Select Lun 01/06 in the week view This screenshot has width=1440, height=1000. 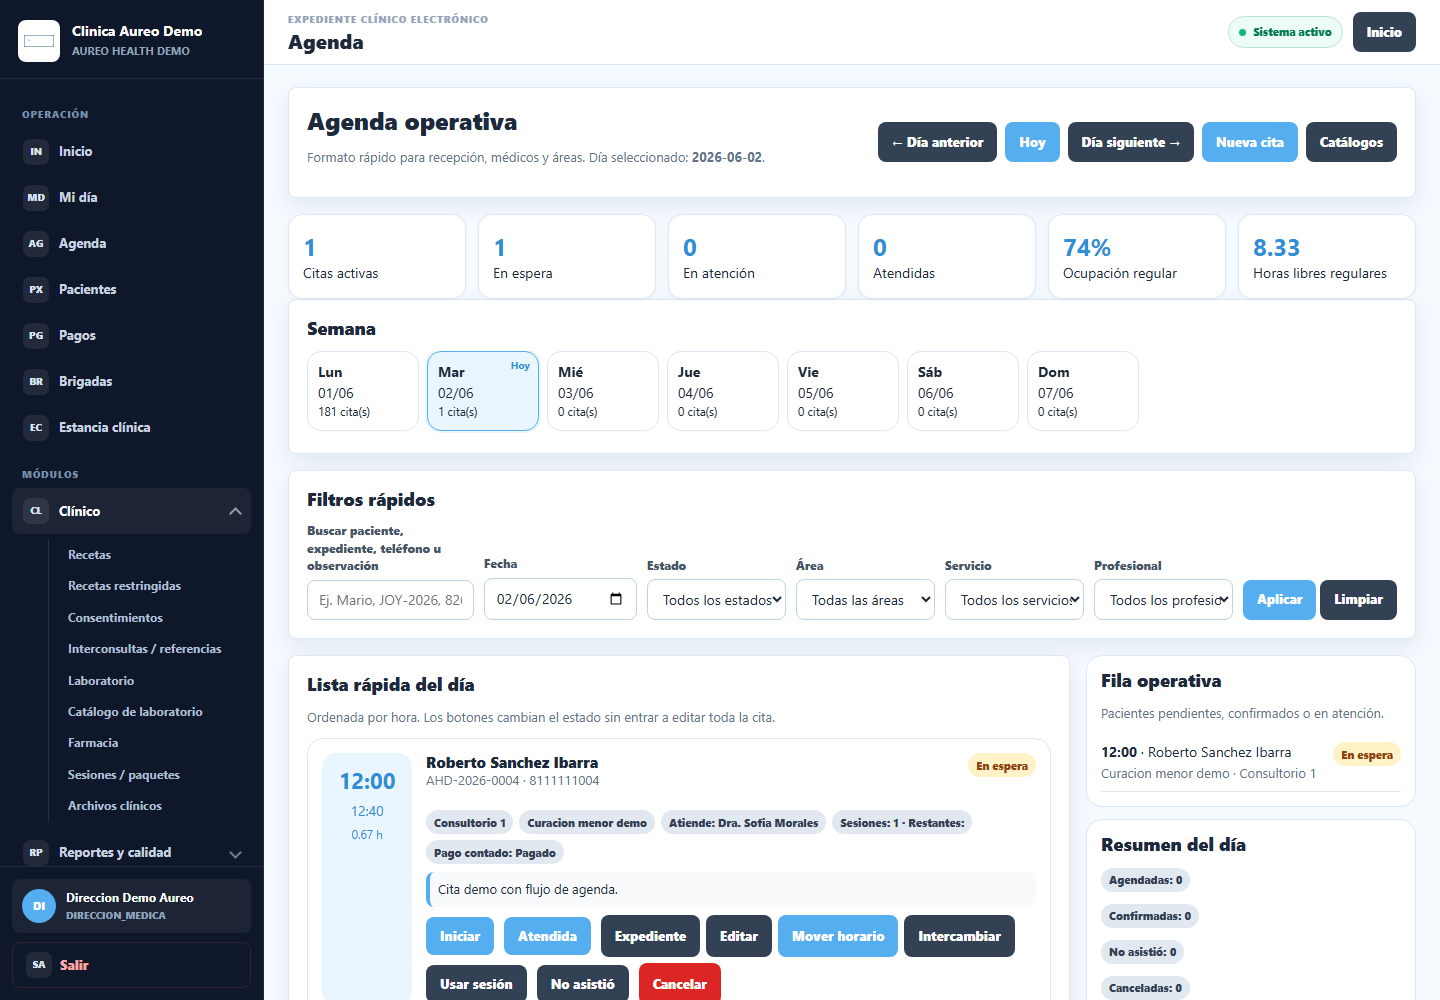click(363, 391)
